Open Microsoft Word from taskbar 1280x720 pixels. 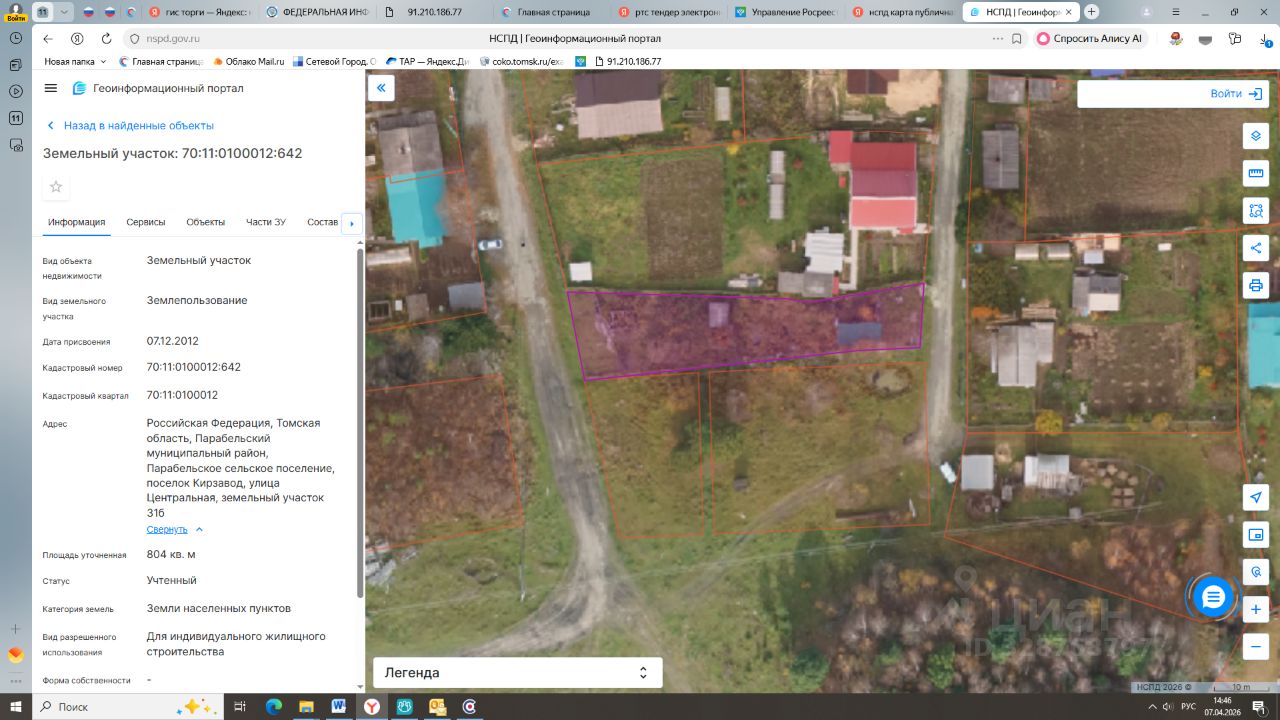(x=338, y=706)
